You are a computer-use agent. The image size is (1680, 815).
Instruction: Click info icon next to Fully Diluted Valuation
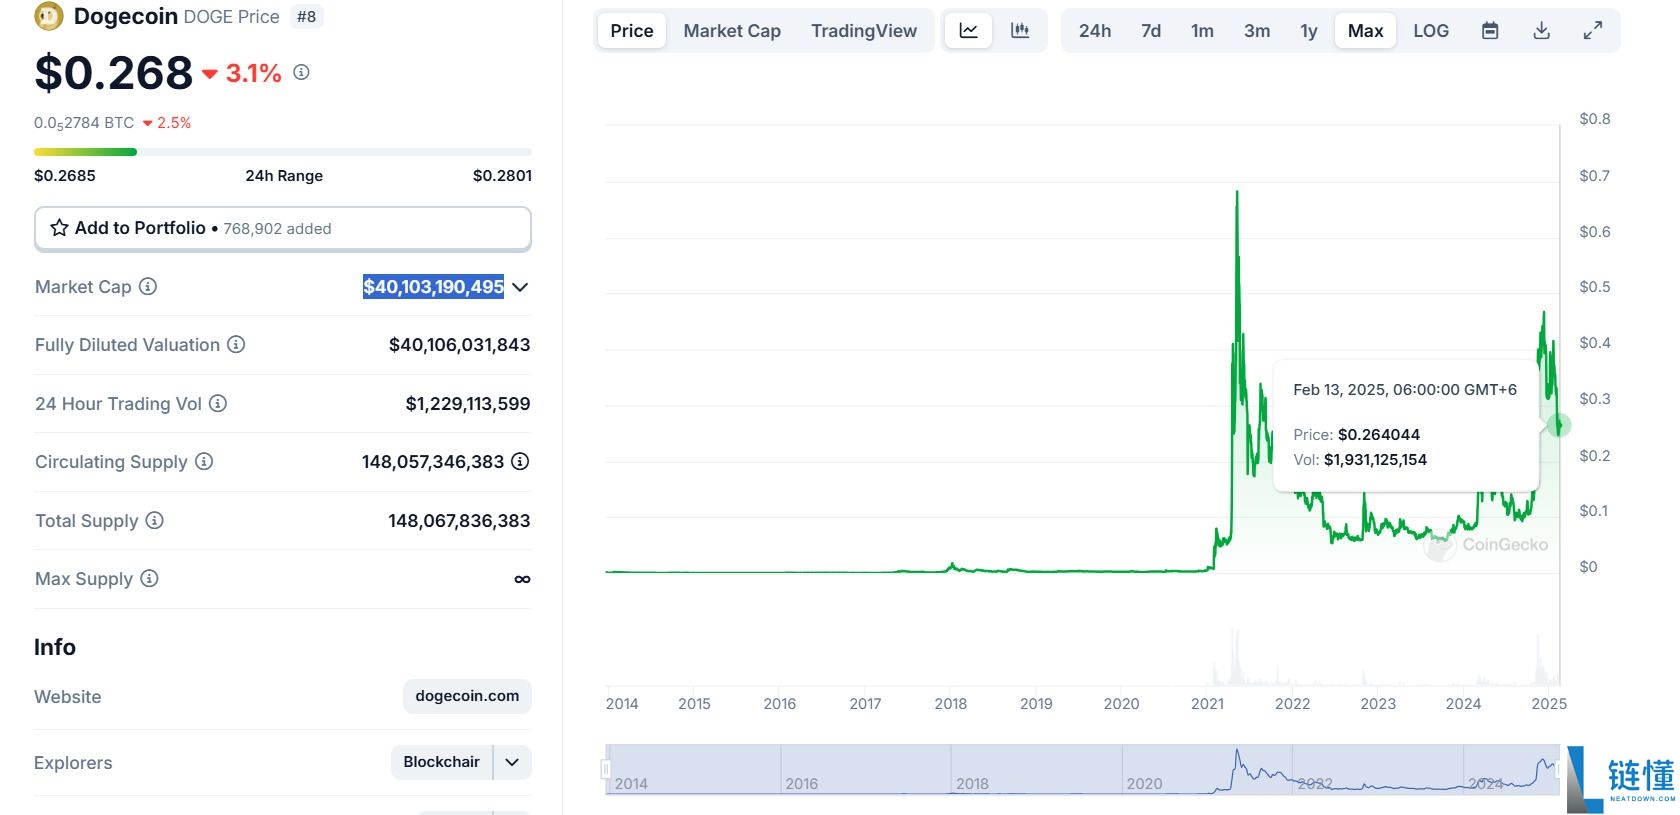pos(236,345)
